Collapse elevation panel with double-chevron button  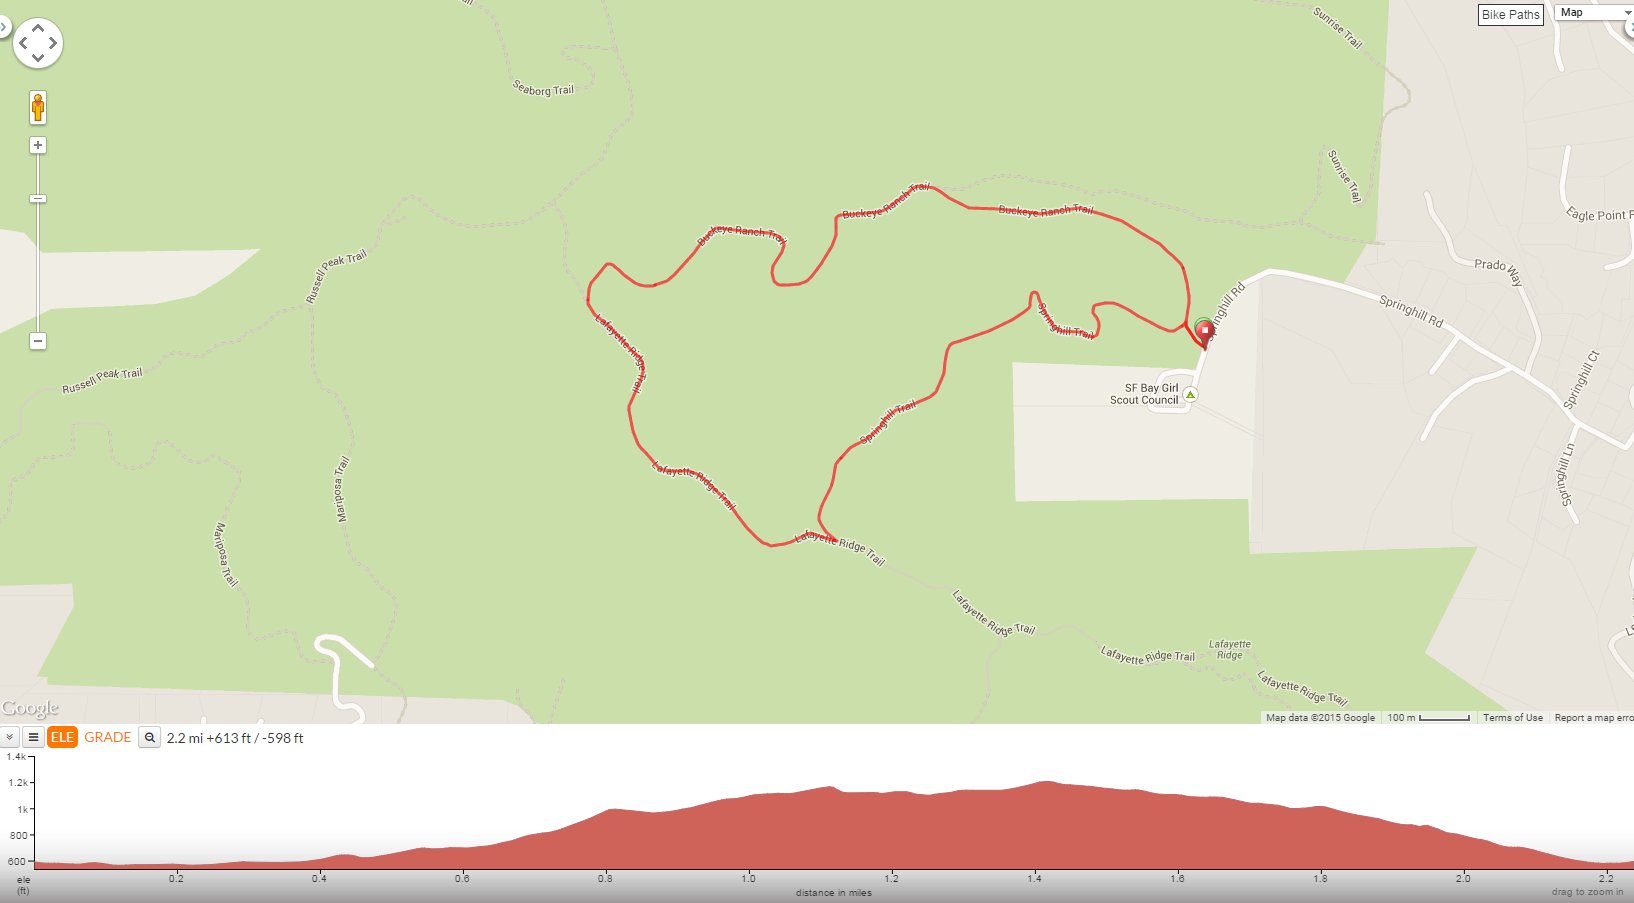point(9,737)
